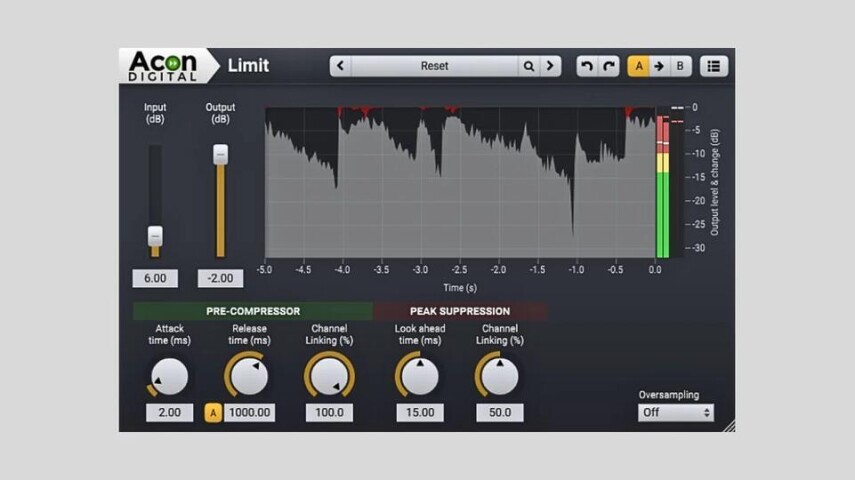Click the undo arrow icon
This screenshot has height=480, width=855.
[587, 67]
